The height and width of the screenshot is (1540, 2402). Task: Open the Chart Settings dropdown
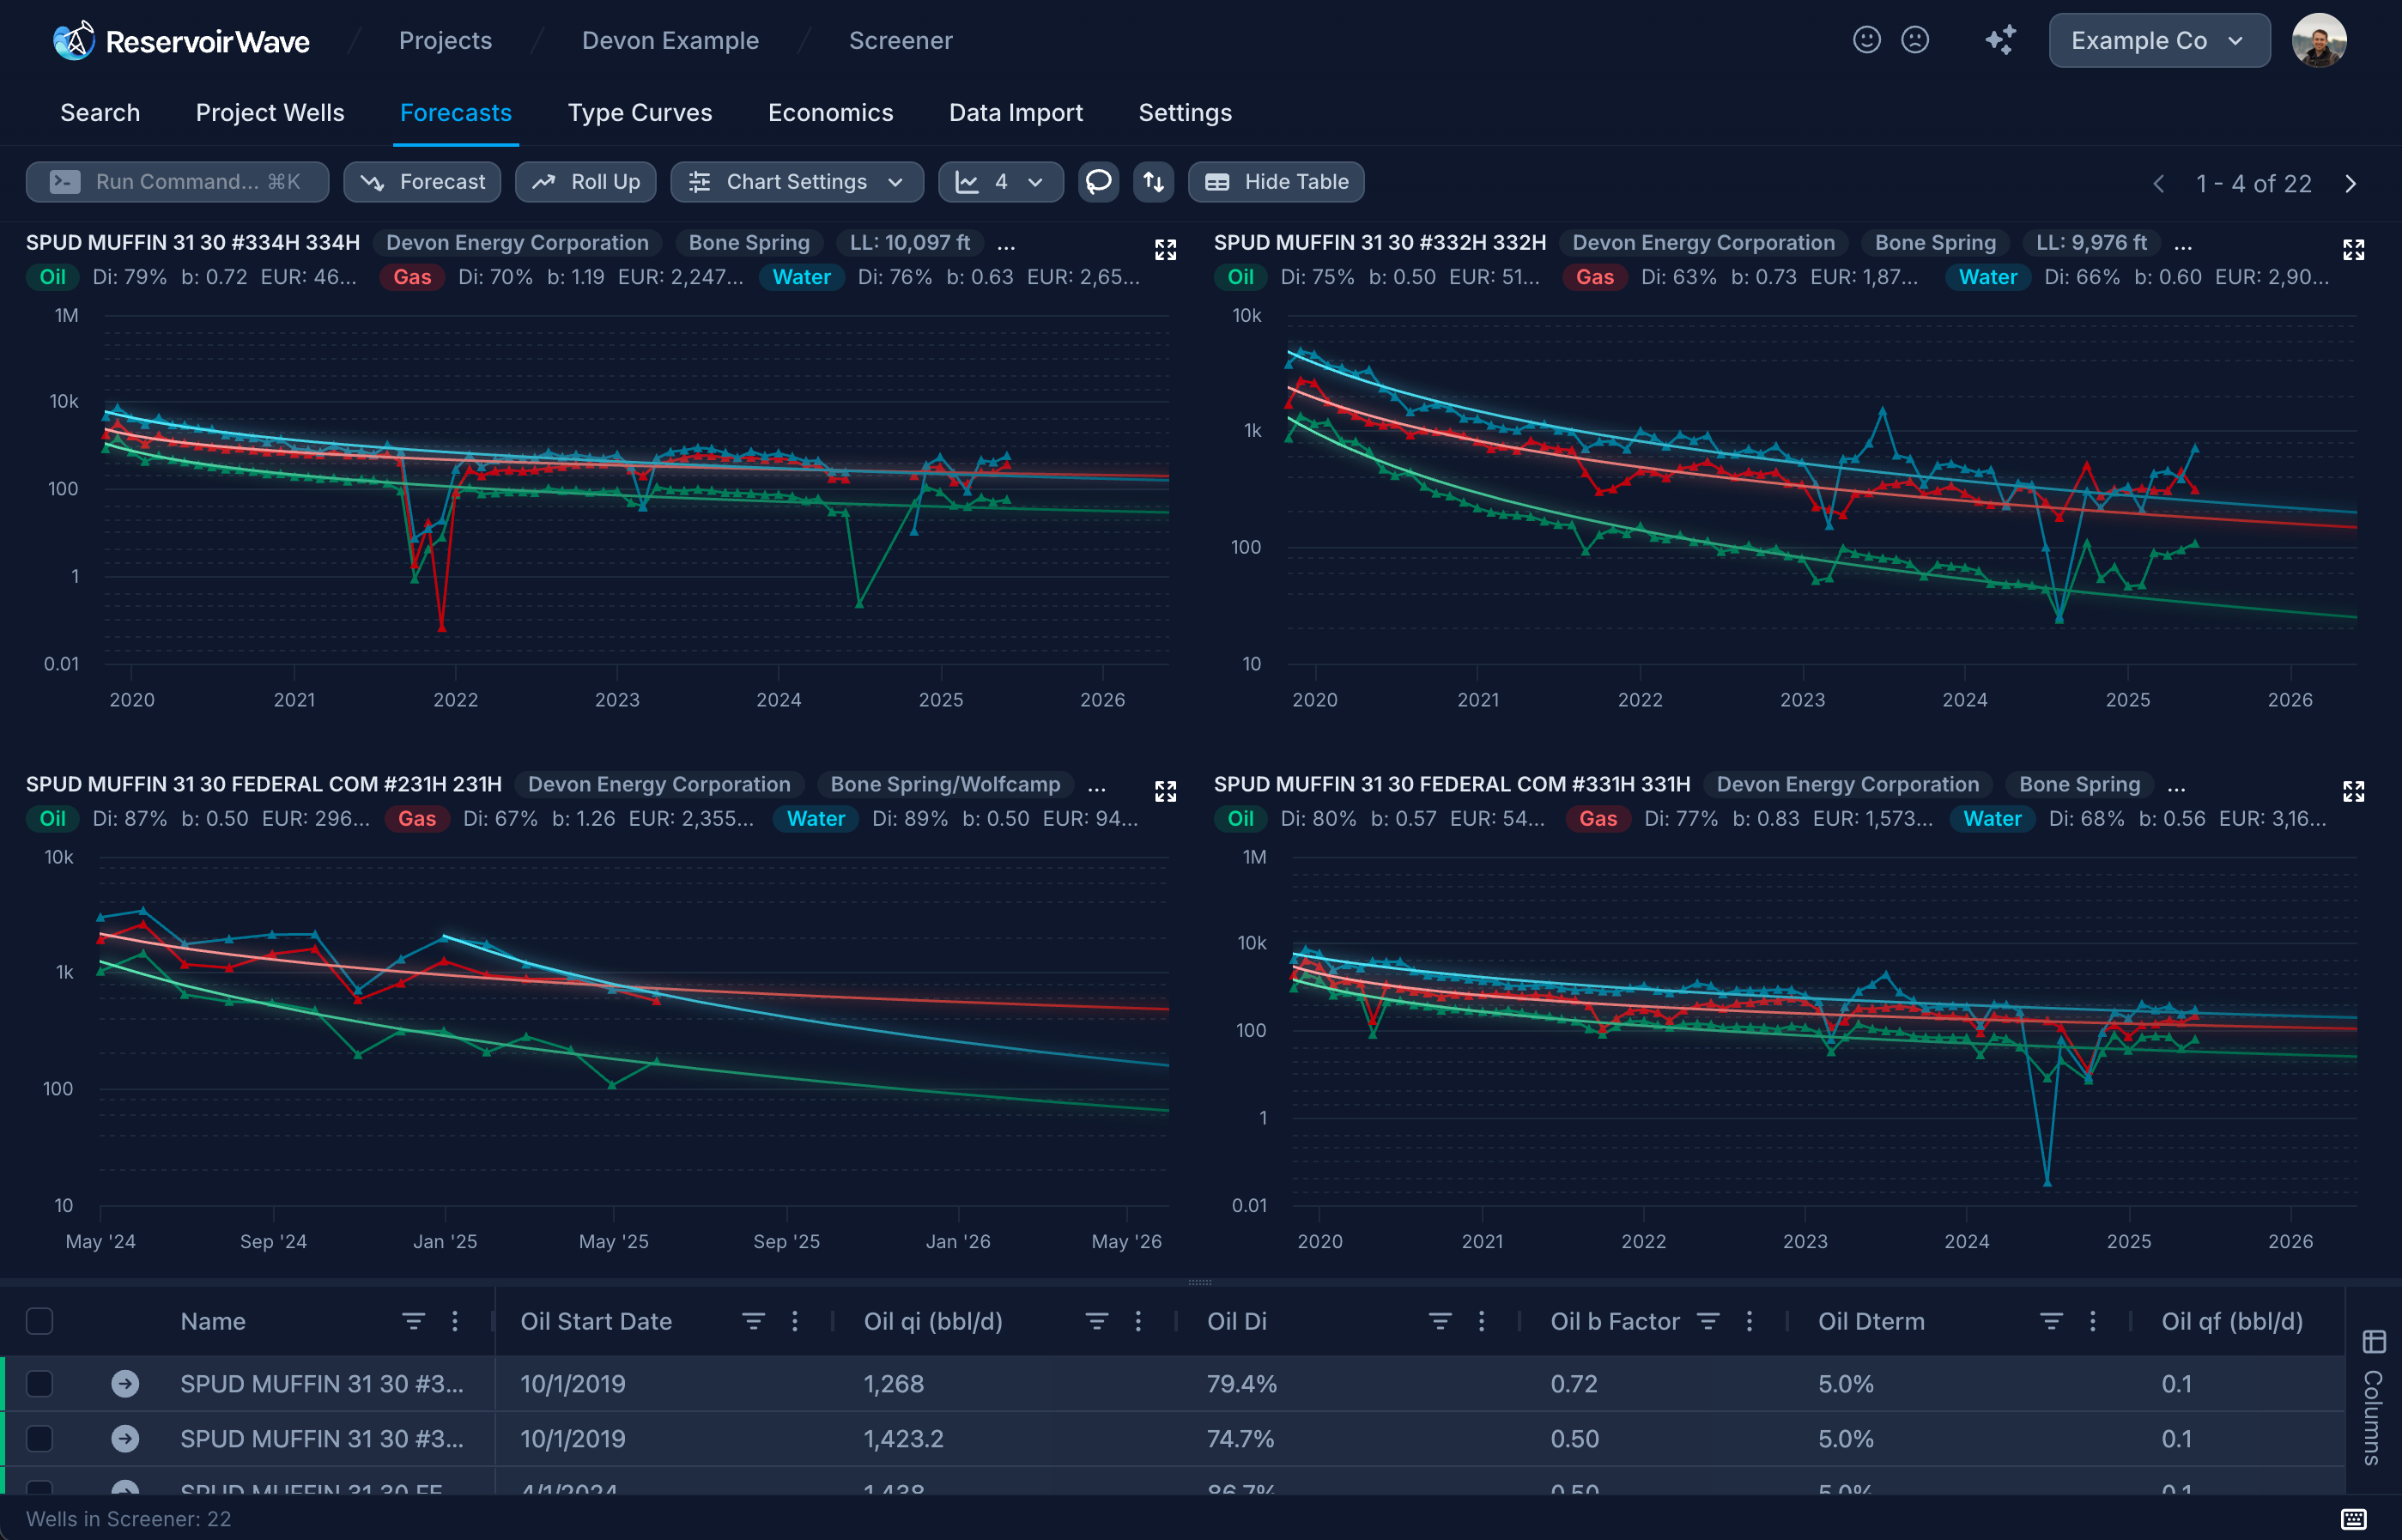[x=796, y=181]
